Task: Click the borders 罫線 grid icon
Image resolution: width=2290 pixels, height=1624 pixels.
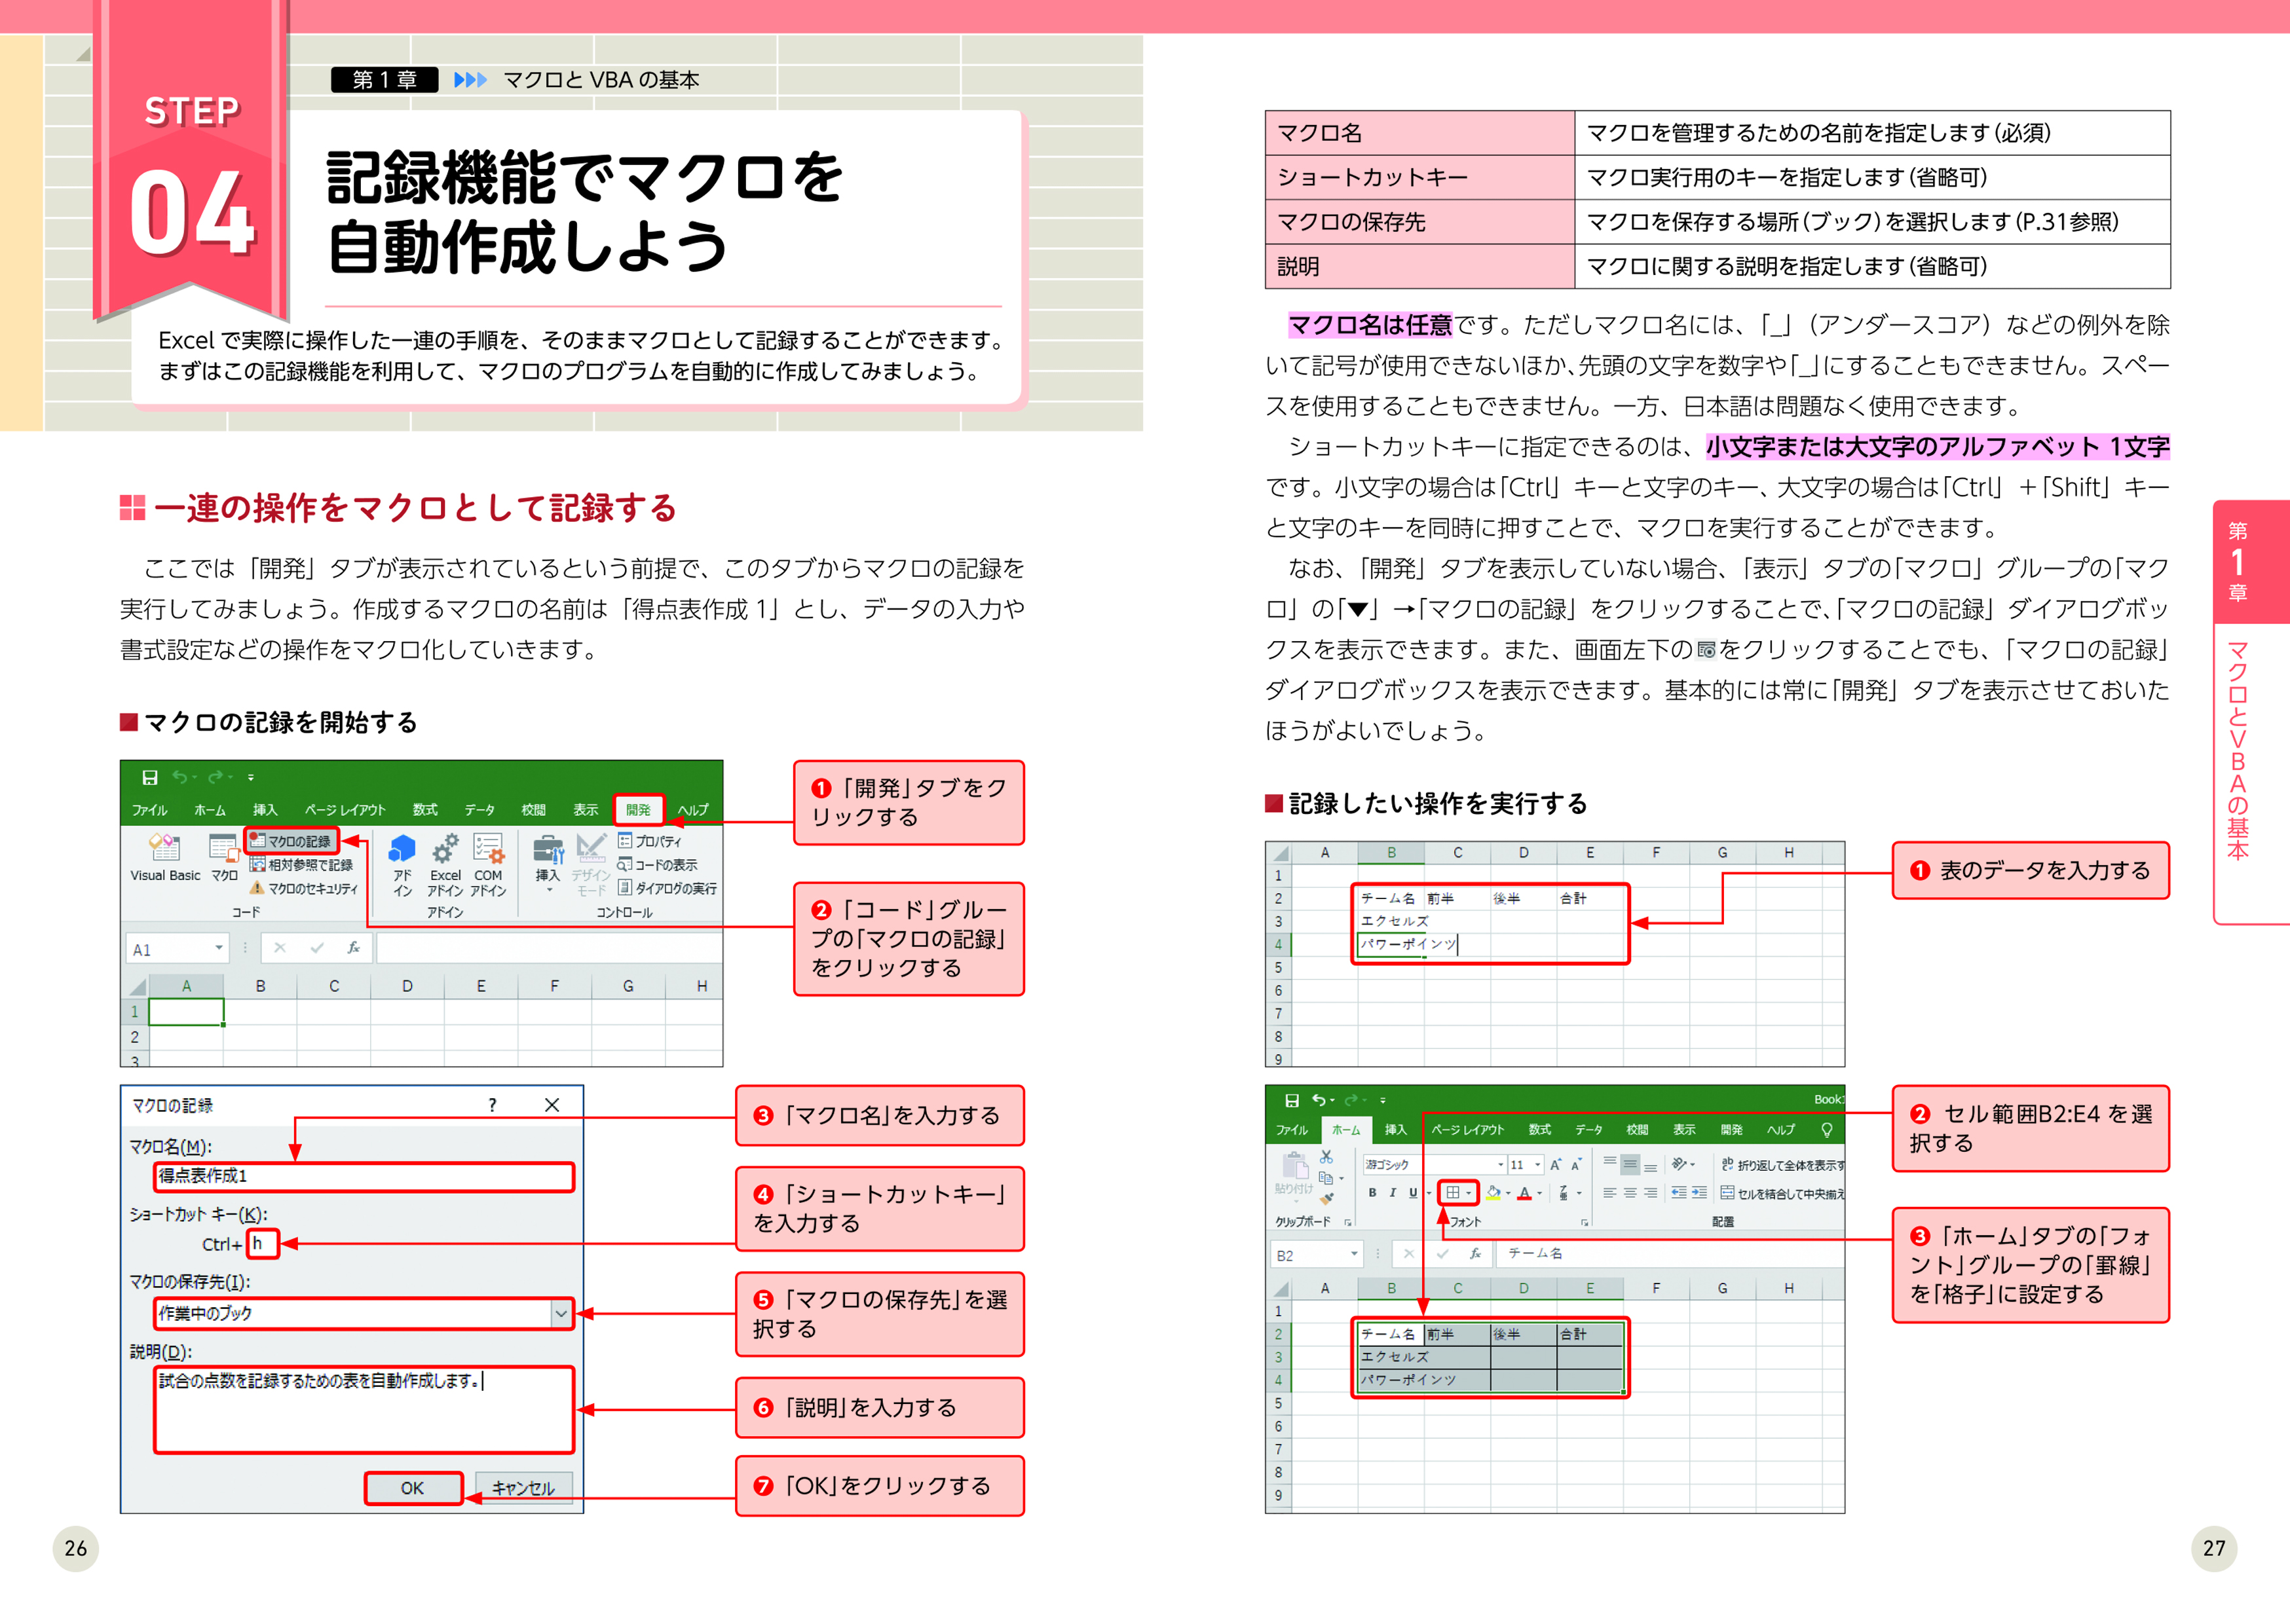Action: pyautogui.click(x=1453, y=1193)
